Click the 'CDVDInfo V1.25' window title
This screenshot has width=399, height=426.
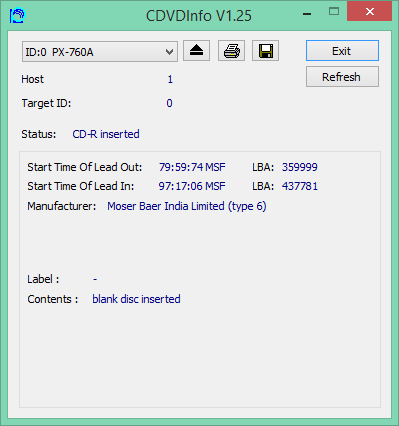199,16
